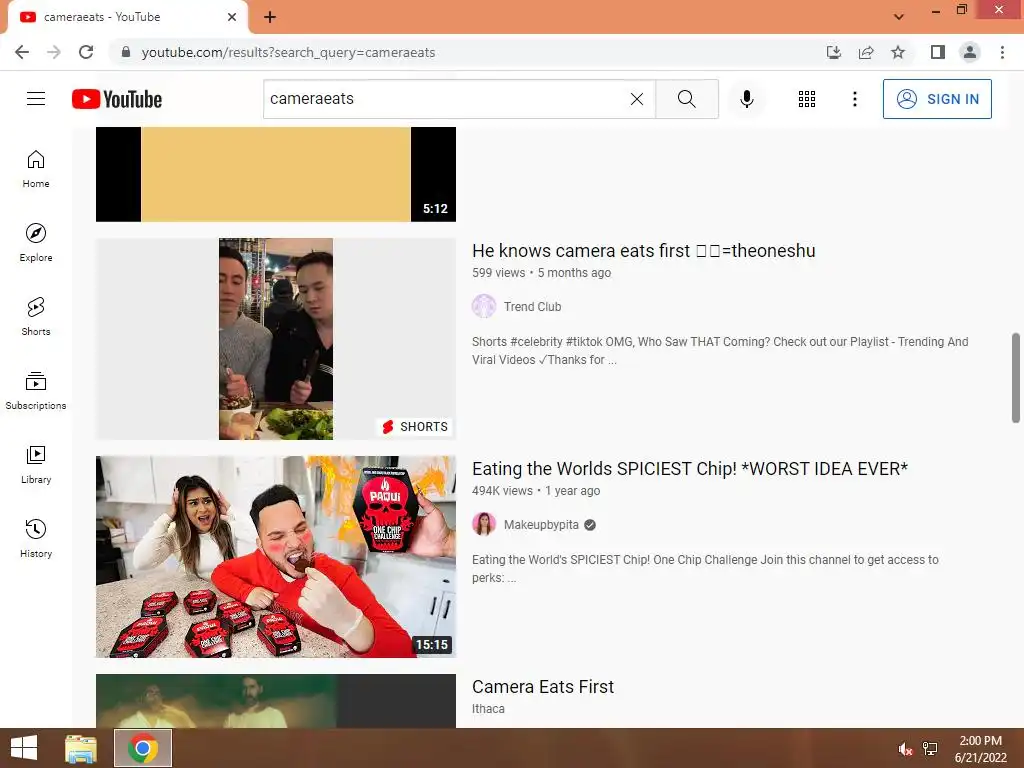Open Subscriptions in the sidebar
The image size is (1024, 768).
click(36, 391)
